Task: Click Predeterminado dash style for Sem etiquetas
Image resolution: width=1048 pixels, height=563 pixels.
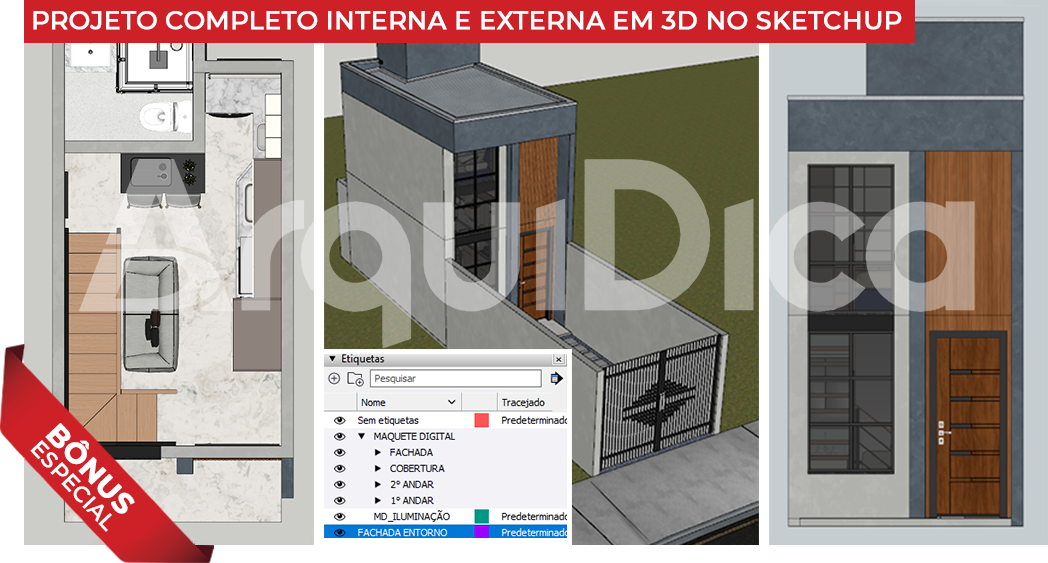Action: click(x=533, y=421)
